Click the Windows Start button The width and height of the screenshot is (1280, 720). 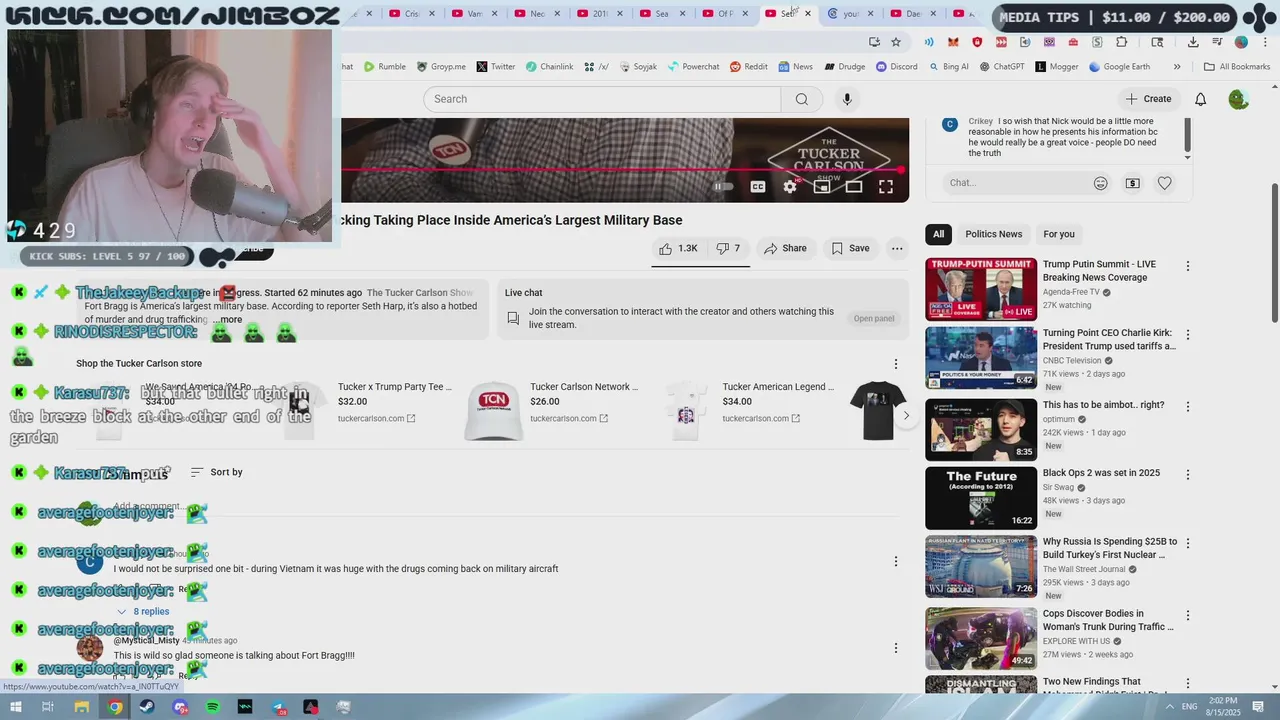coord(15,707)
